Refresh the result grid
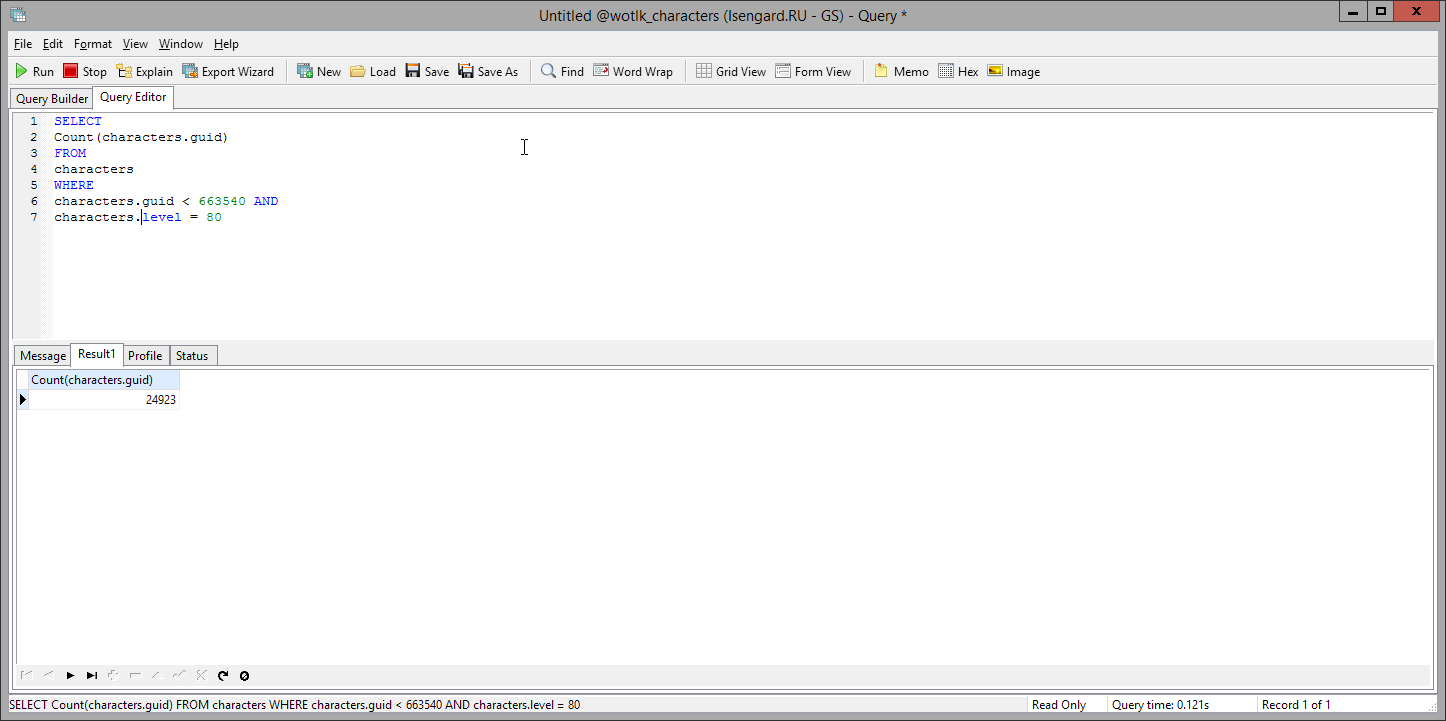The image size is (1446, 721). [223, 676]
